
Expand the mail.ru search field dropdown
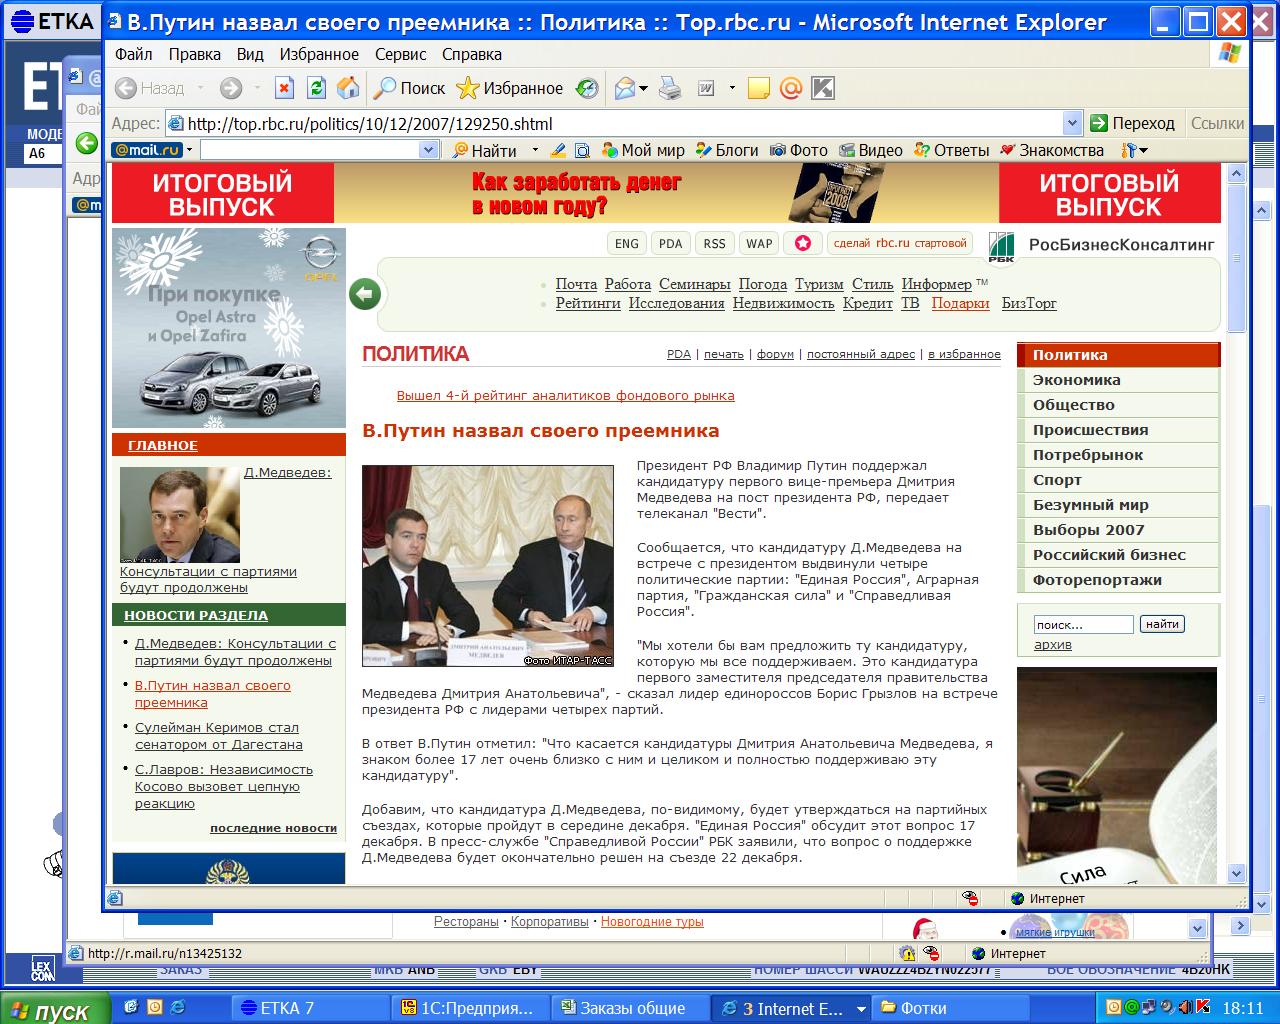tap(429, 150)
